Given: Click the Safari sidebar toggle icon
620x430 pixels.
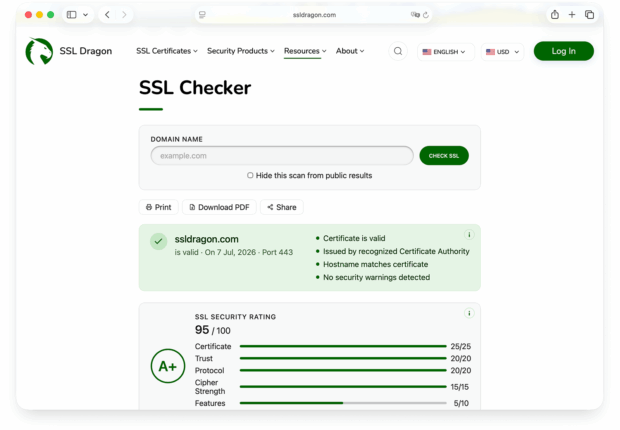Looking at the screenshot, I should 72,15.
